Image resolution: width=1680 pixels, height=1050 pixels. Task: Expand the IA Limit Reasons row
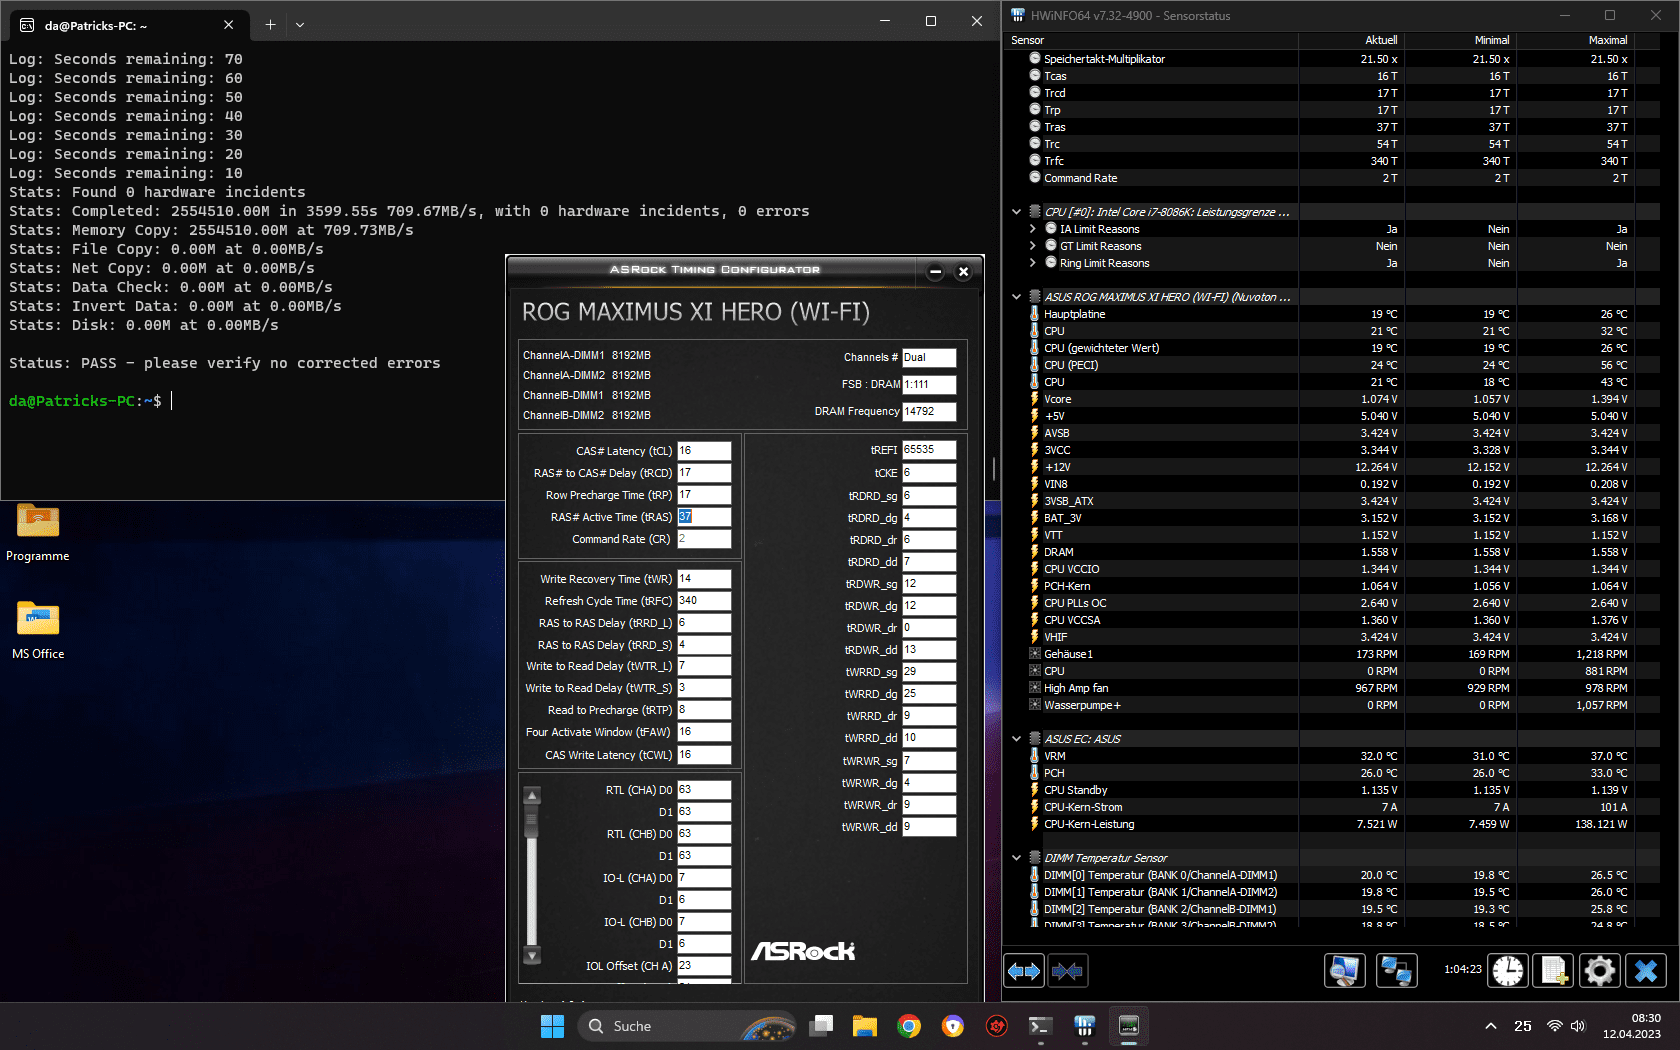(x=1033, y=229)
